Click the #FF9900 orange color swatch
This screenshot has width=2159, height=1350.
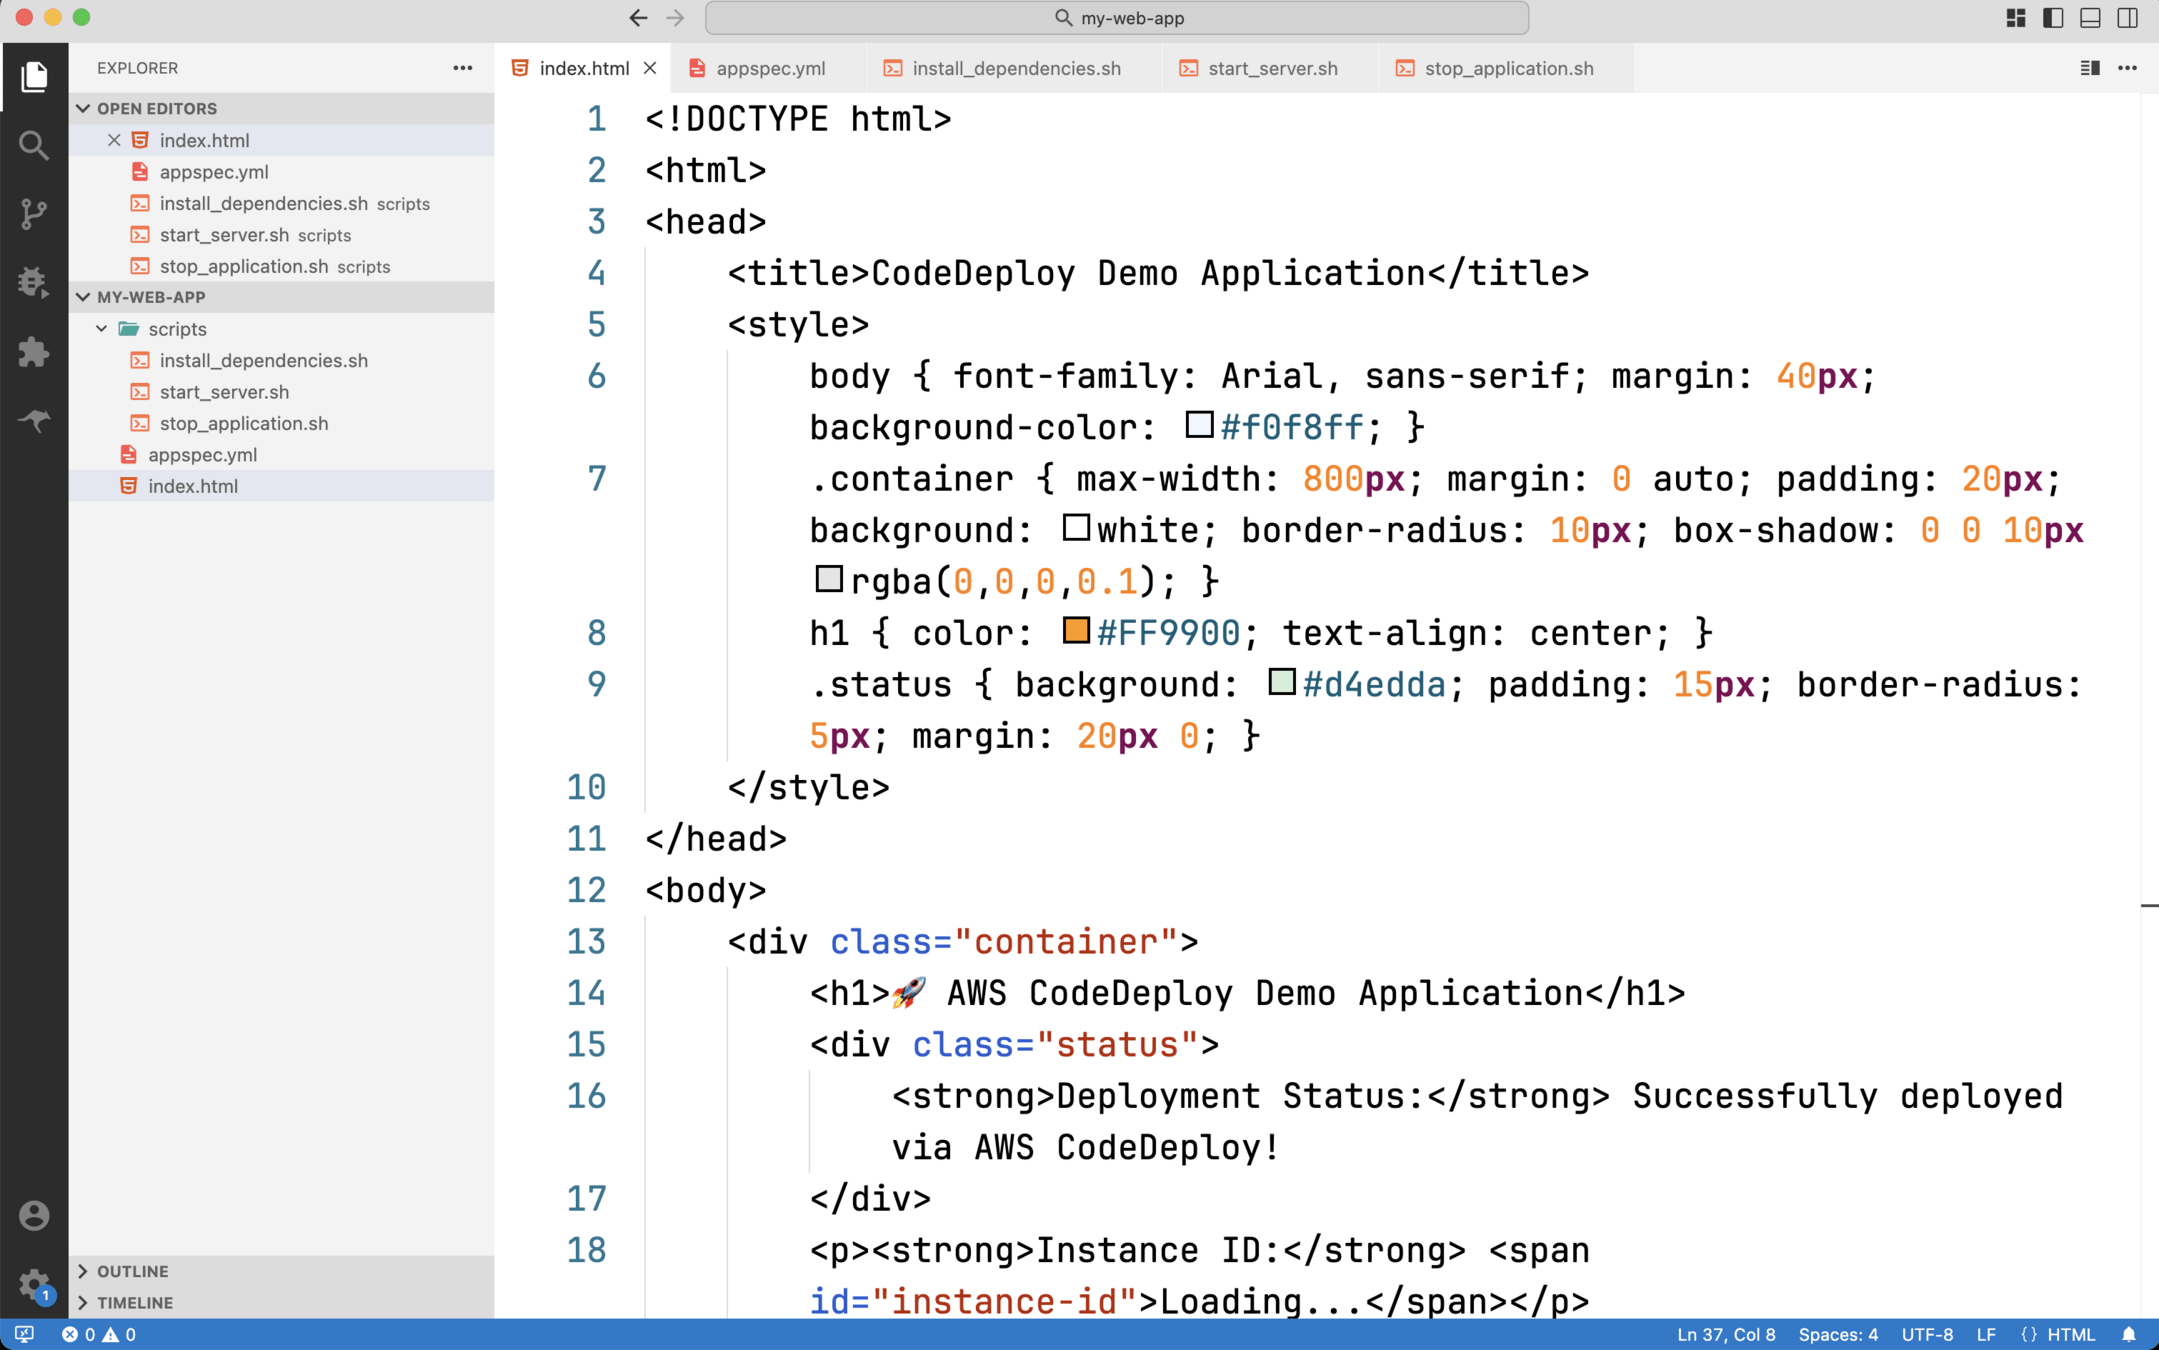tap(1075, 631)
